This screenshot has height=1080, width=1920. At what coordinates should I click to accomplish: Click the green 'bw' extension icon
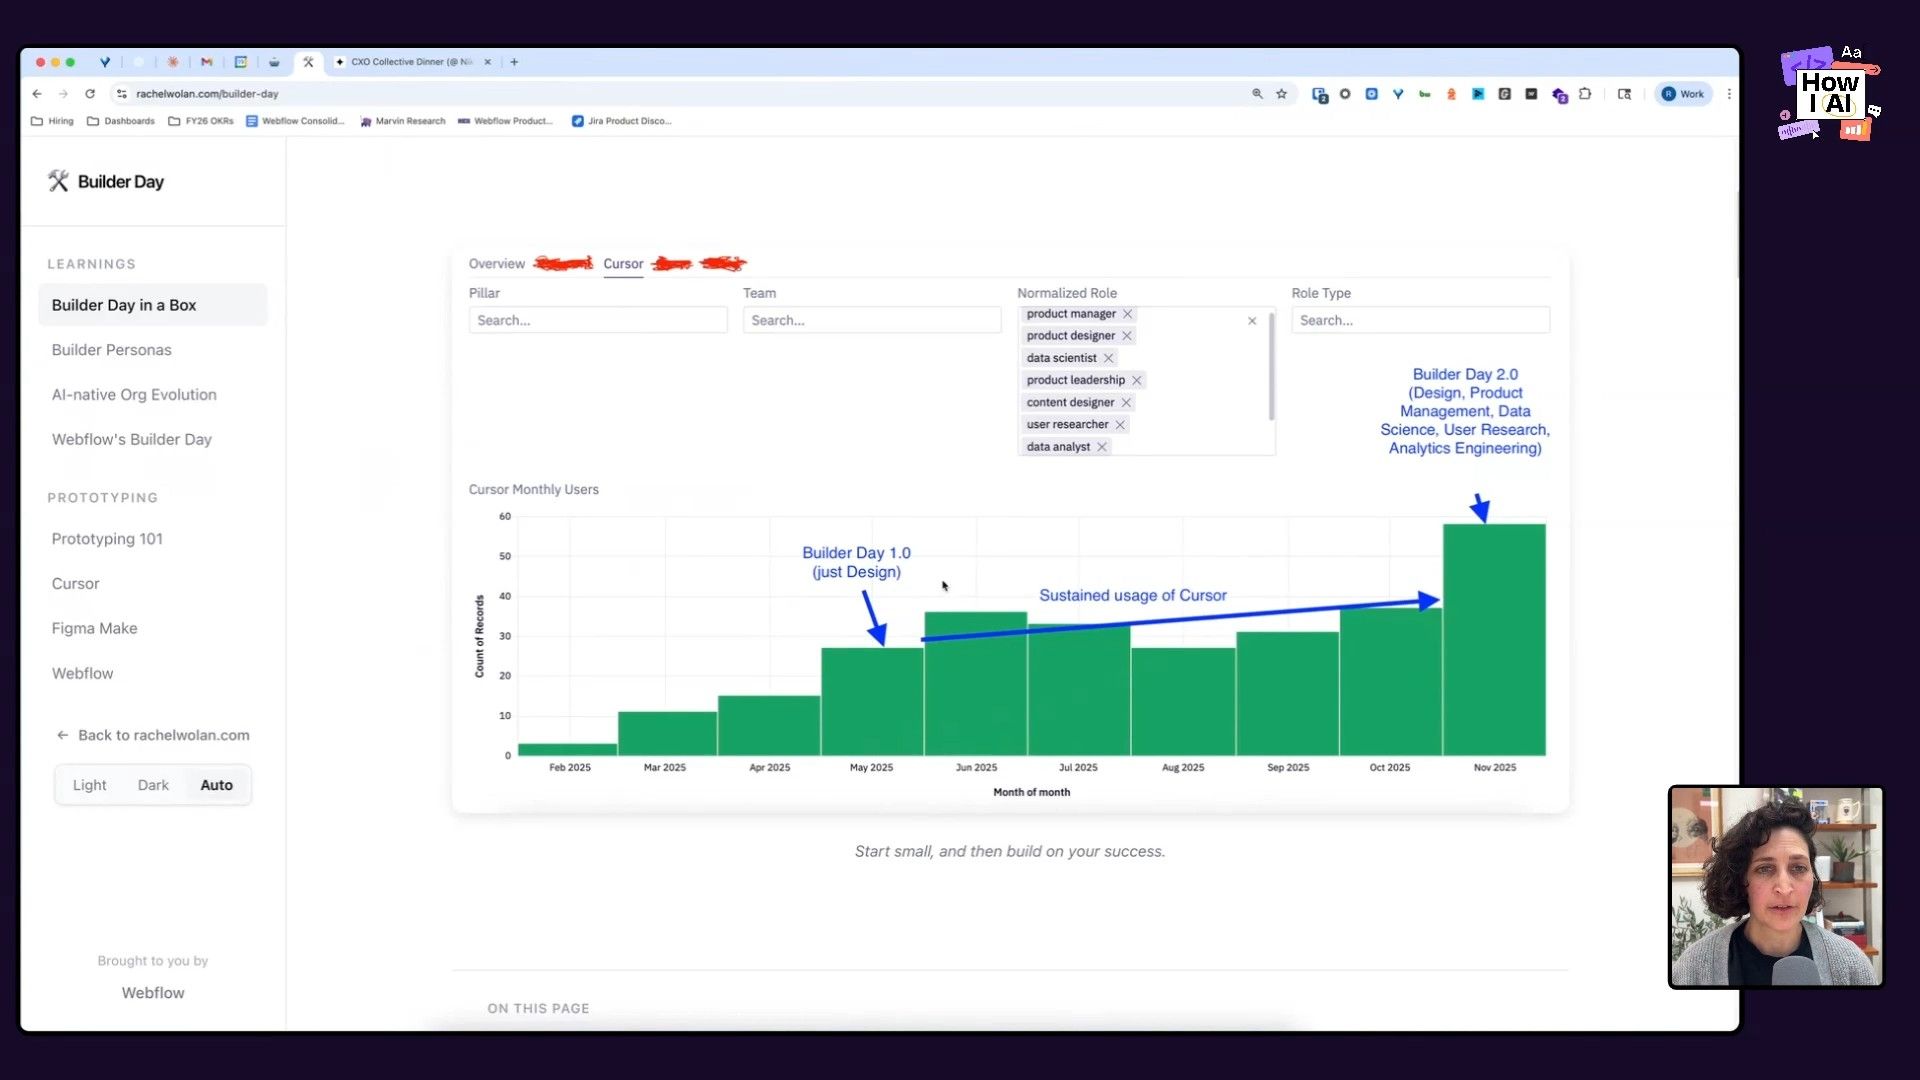tap(1424, 94)
